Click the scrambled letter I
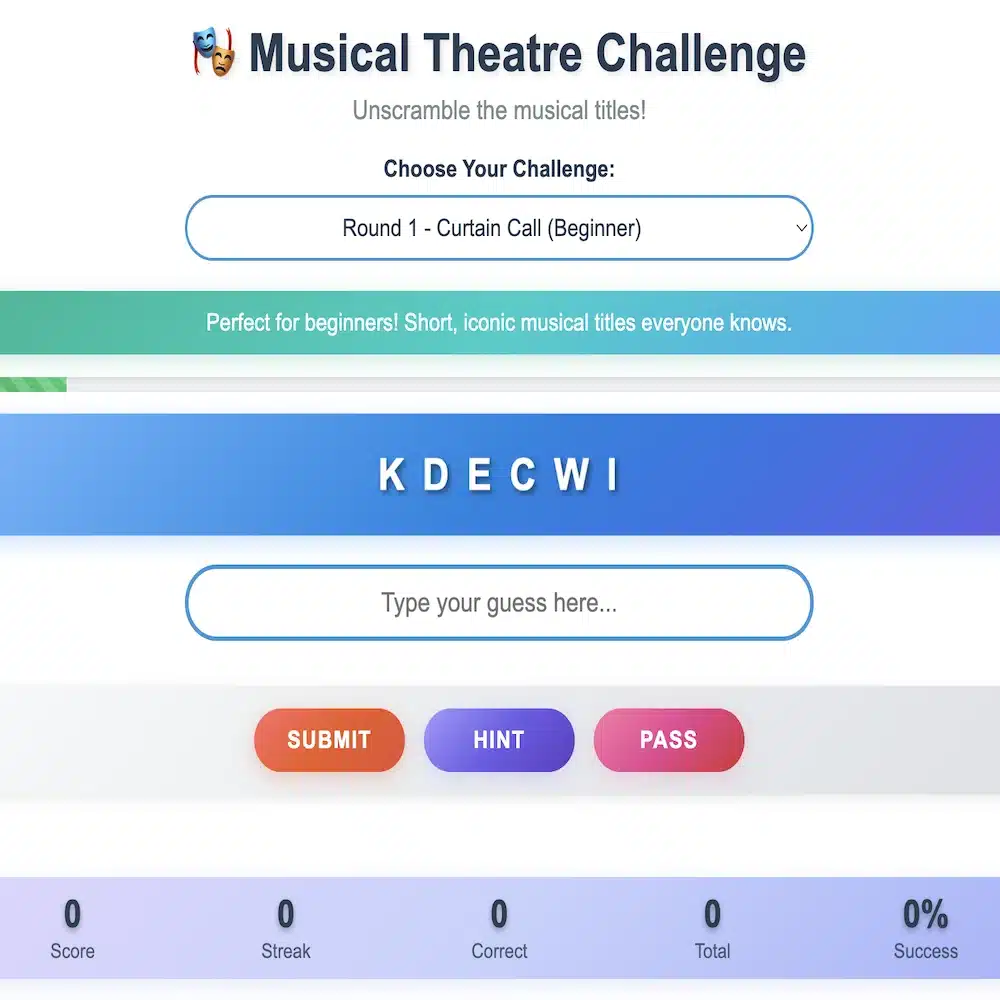 click(612, 476)
